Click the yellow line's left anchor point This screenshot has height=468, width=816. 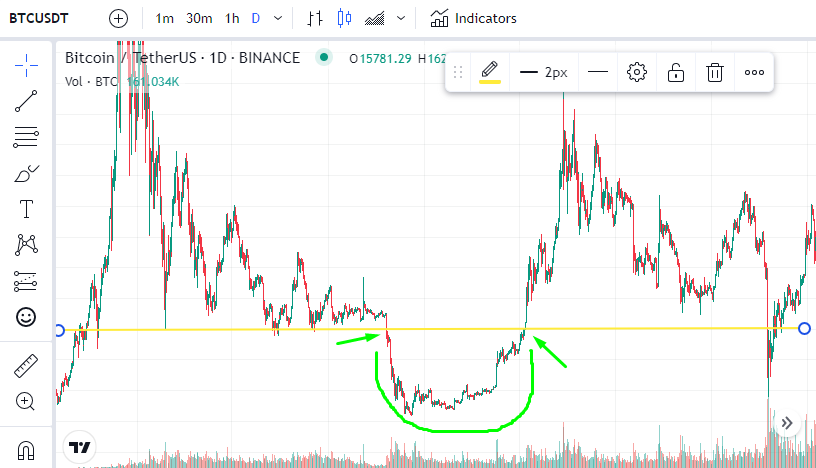[59, 331]
